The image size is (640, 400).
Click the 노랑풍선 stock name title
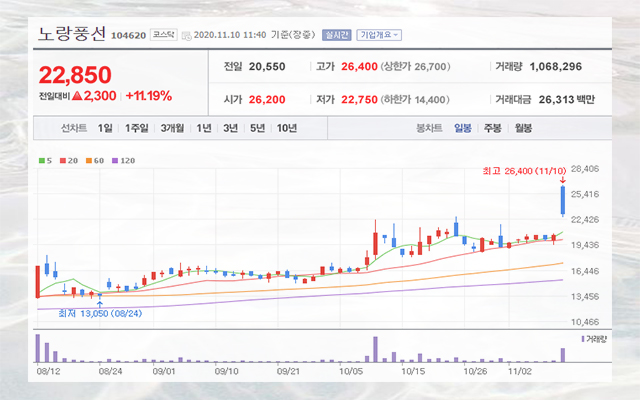72,34
